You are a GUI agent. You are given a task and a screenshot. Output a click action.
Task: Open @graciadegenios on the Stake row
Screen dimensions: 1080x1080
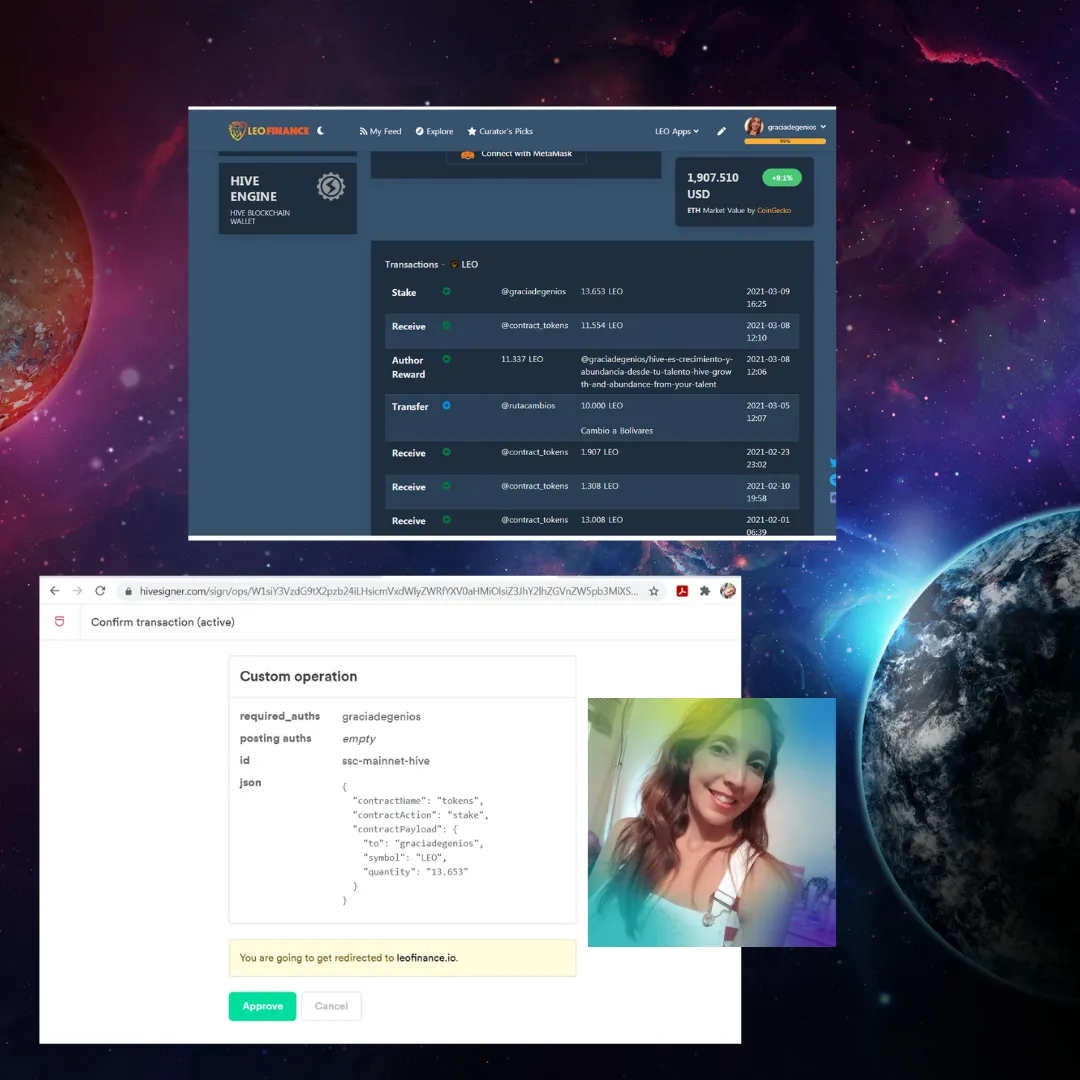(533, 291)
